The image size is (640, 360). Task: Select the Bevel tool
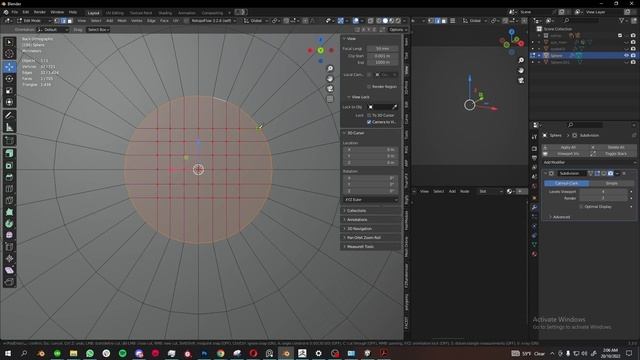[9, 177]
